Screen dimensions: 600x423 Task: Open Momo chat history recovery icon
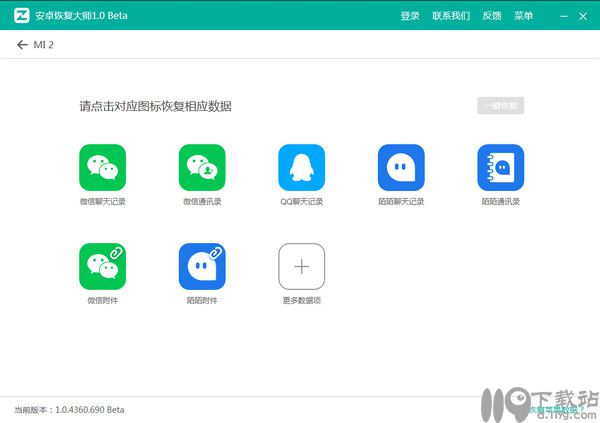pos(401,167)
